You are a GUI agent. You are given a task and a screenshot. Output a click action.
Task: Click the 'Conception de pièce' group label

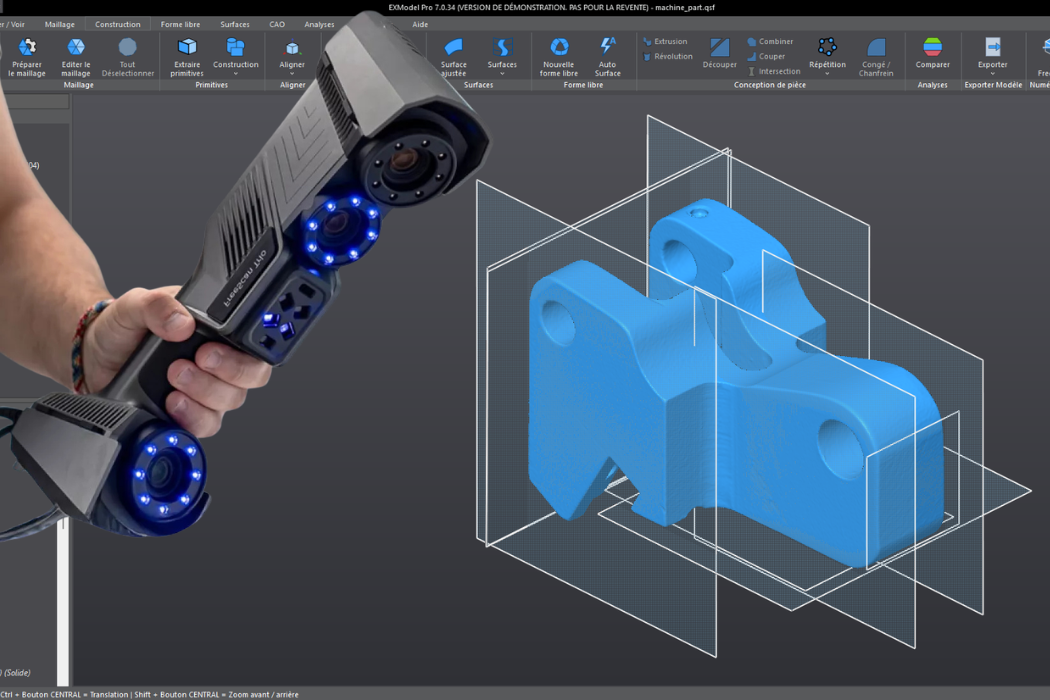[769, 85]
